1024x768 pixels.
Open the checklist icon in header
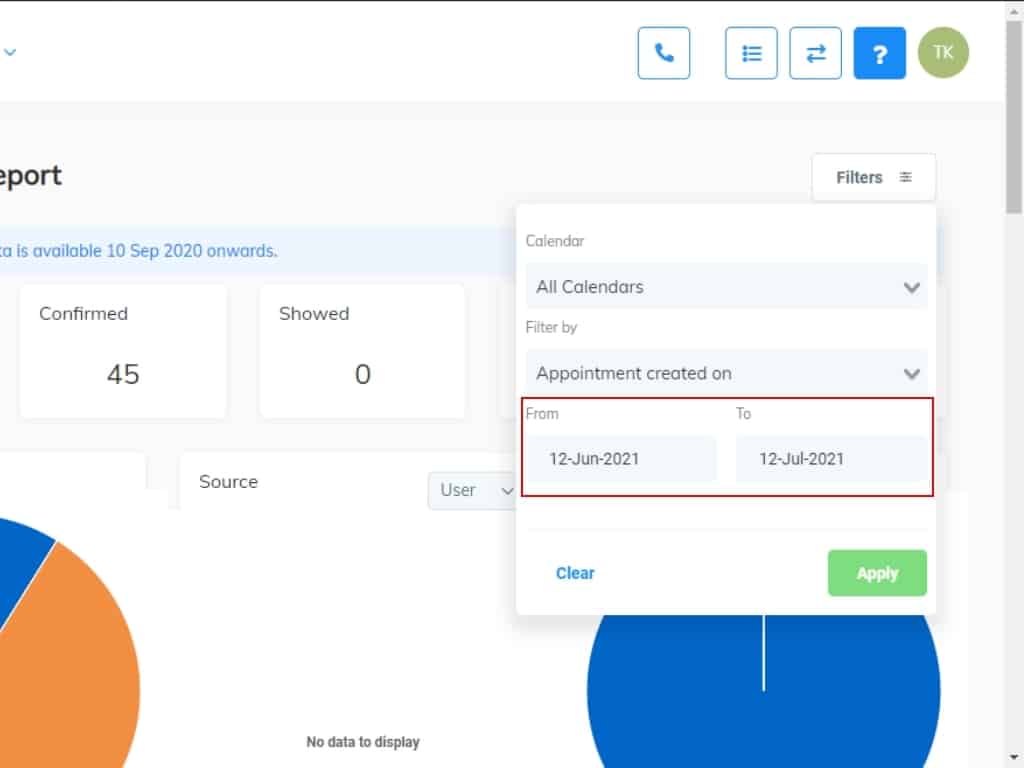(751, 53)
